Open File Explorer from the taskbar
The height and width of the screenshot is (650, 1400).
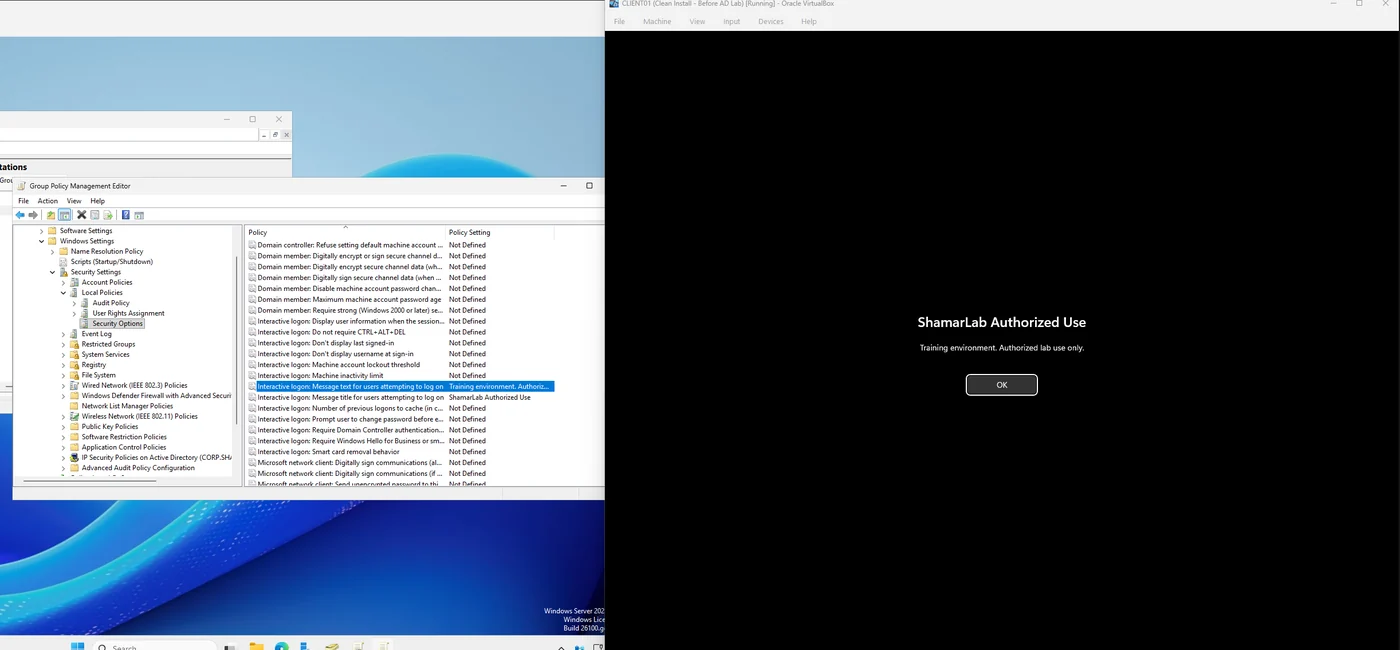coord(257,646)
